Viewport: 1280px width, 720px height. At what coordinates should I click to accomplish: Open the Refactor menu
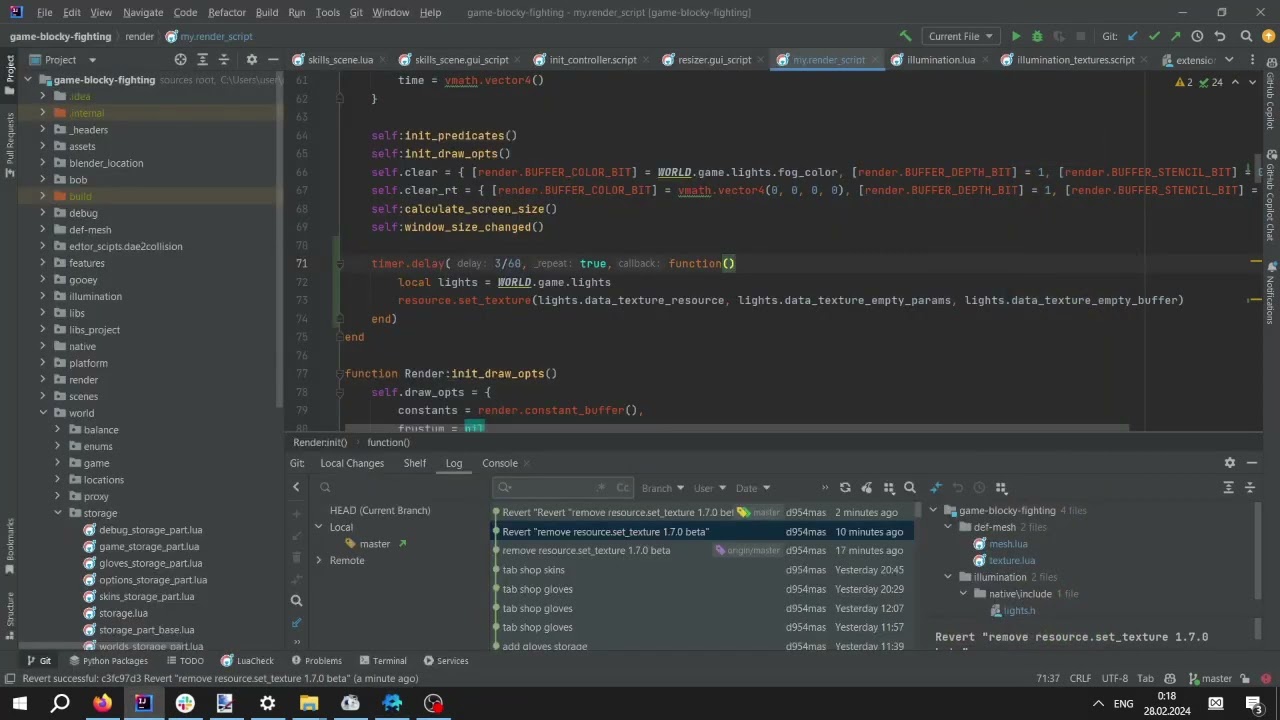pyautogui.click(x=226, y=12)
